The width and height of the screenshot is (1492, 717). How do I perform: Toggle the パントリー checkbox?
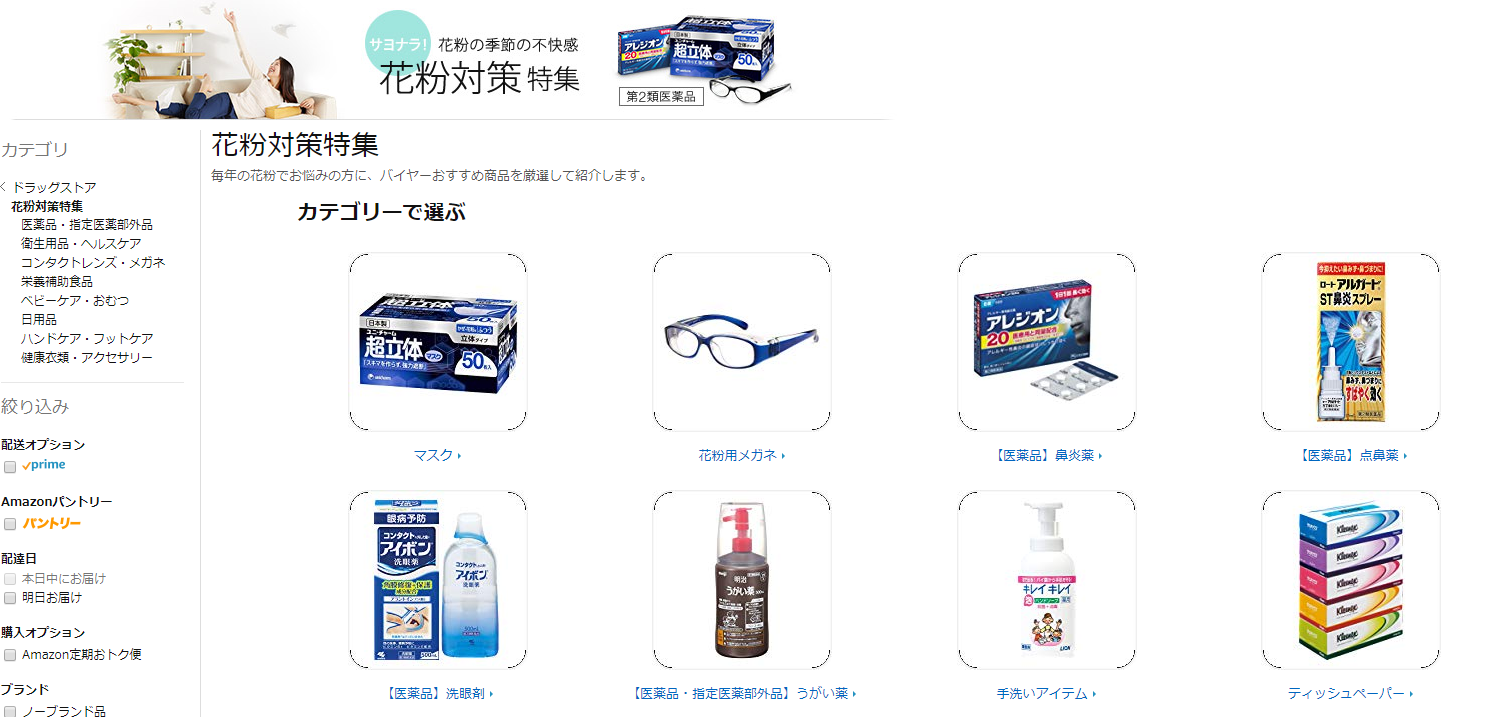click(10, 523)
